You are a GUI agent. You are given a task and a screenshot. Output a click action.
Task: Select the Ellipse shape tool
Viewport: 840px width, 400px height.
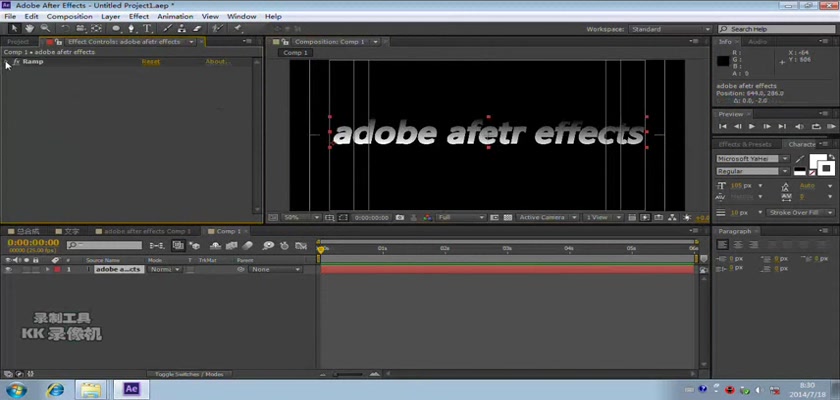(x=116, y=29)
